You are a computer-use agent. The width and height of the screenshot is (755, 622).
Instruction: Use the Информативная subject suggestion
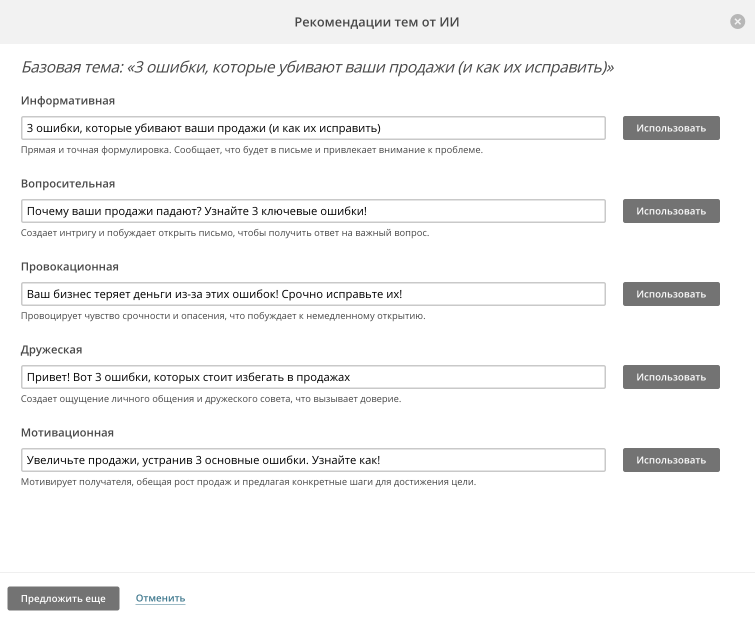point(671,128)
